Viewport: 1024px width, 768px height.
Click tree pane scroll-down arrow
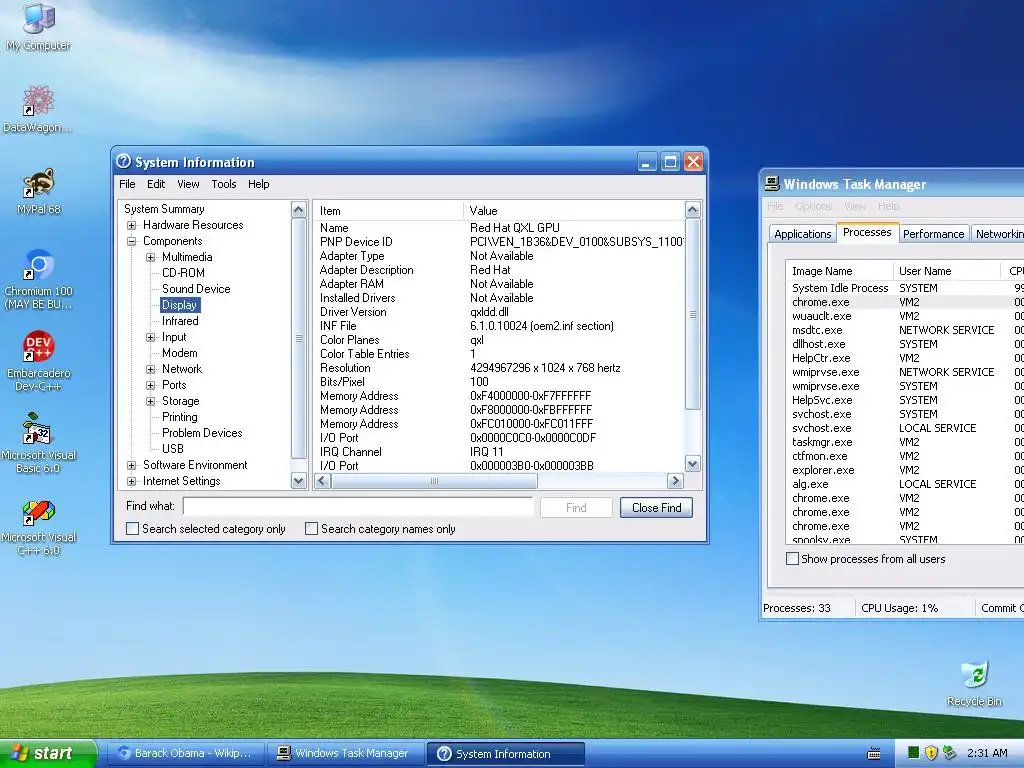[298, 481]
